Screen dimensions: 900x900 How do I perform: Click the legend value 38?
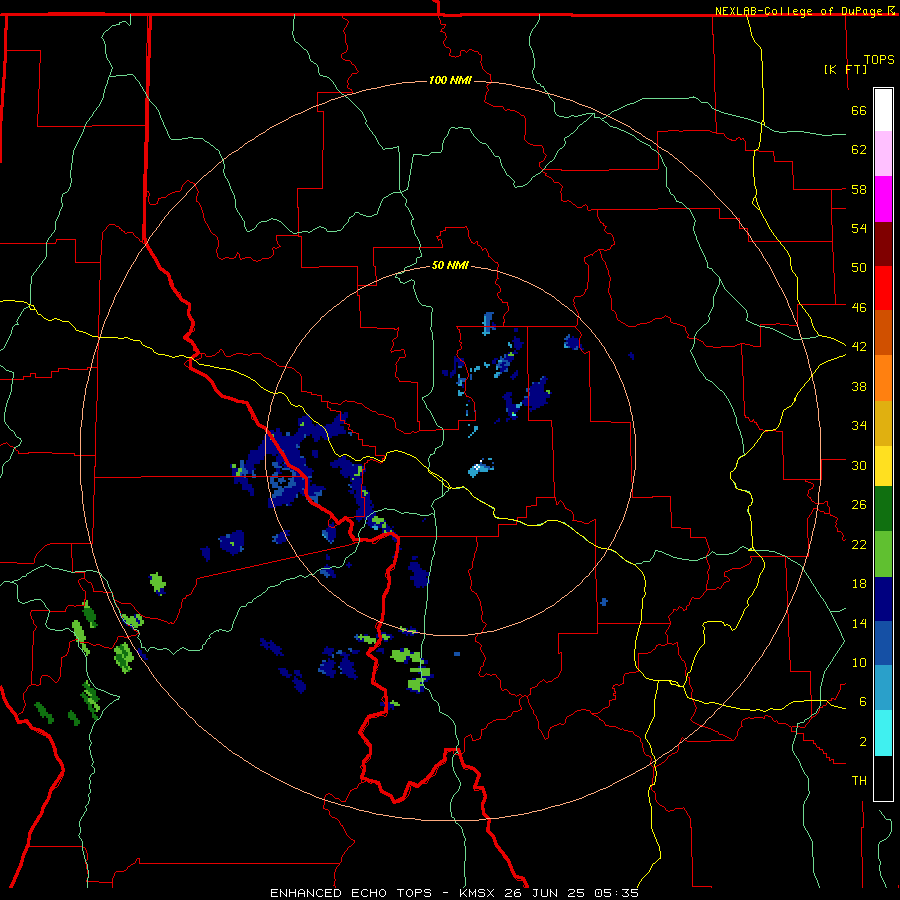[x=859, y=386]
